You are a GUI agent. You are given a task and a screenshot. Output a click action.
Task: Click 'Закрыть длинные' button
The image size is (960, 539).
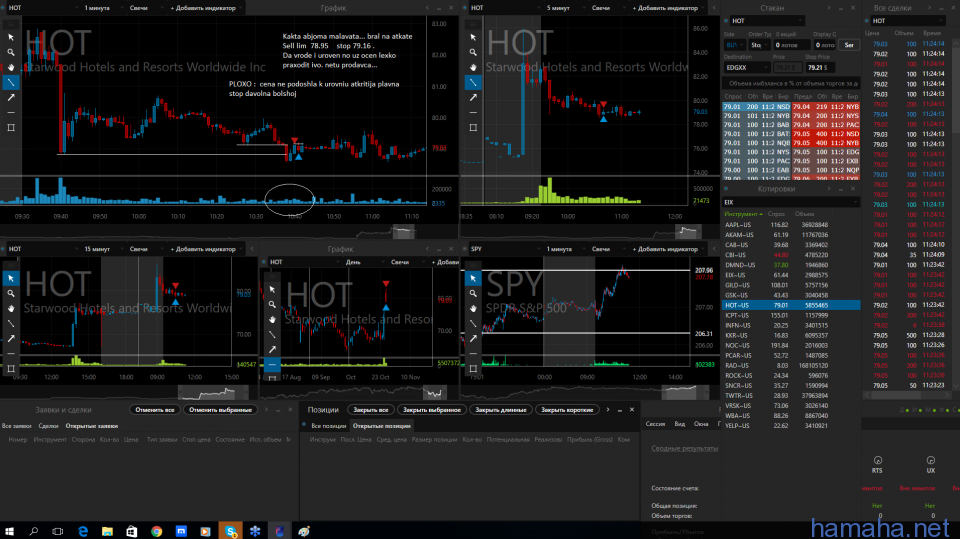[501, 410]
